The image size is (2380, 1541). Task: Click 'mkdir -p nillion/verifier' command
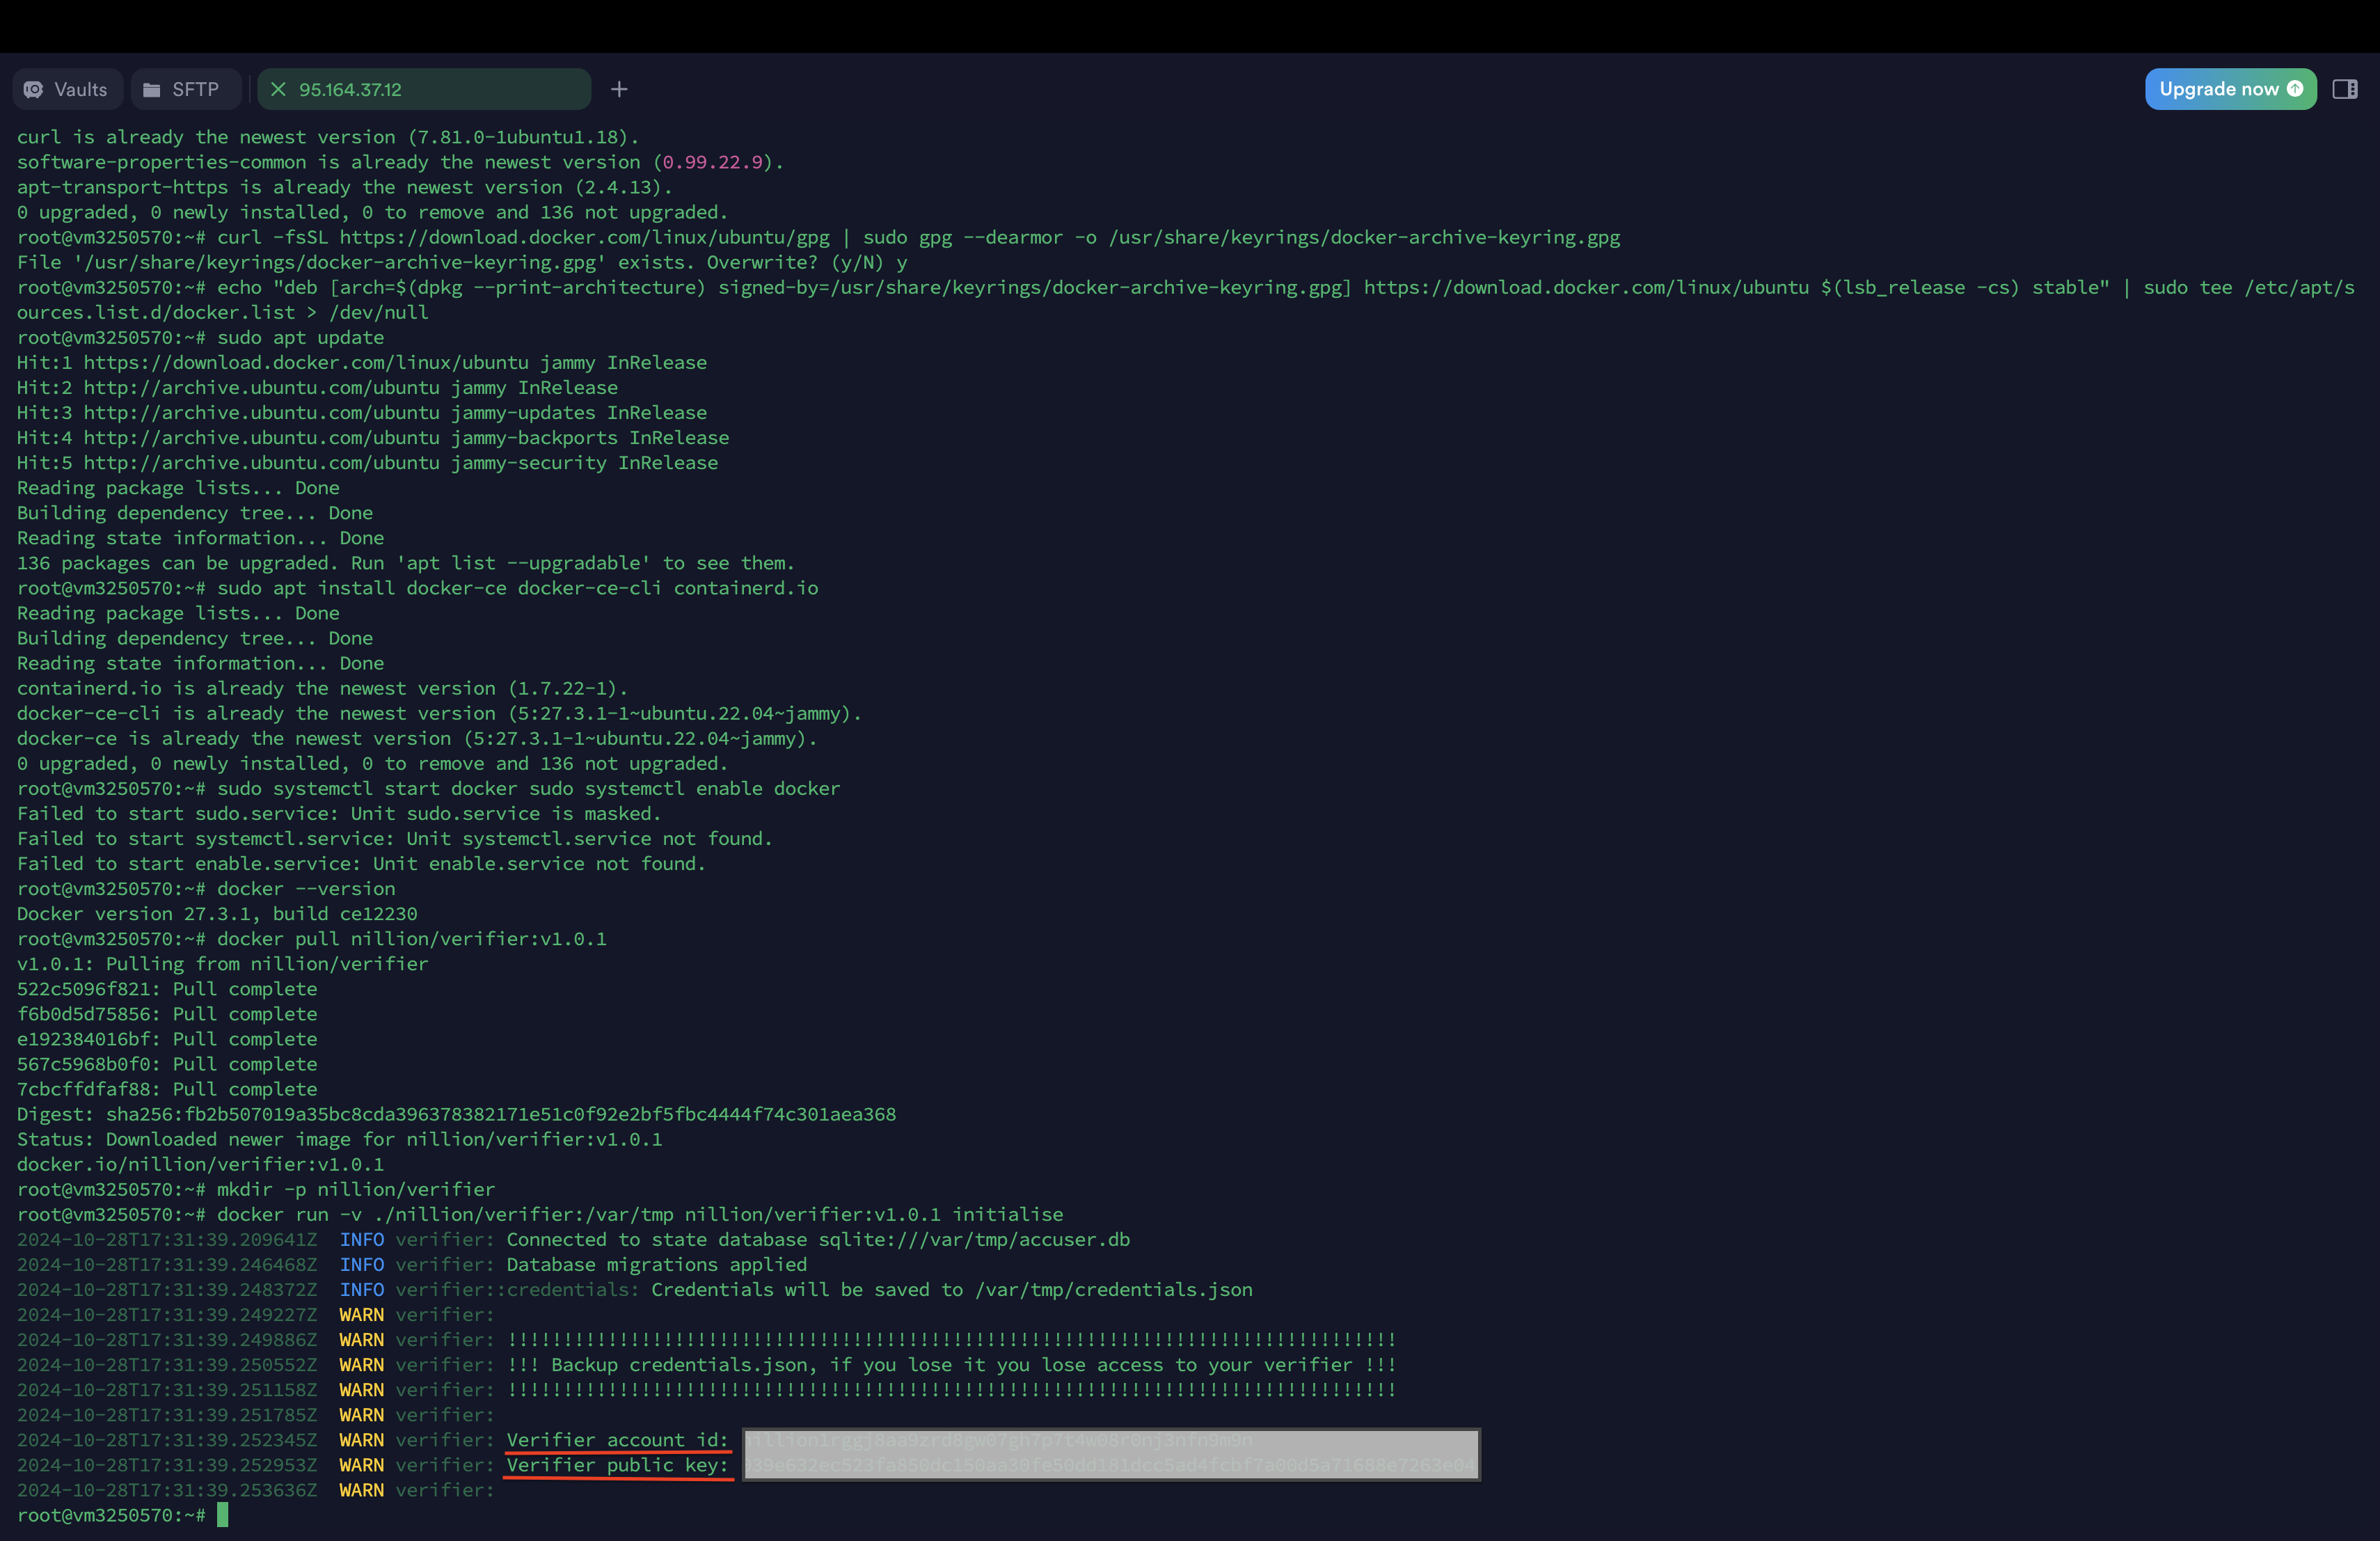356,1189
